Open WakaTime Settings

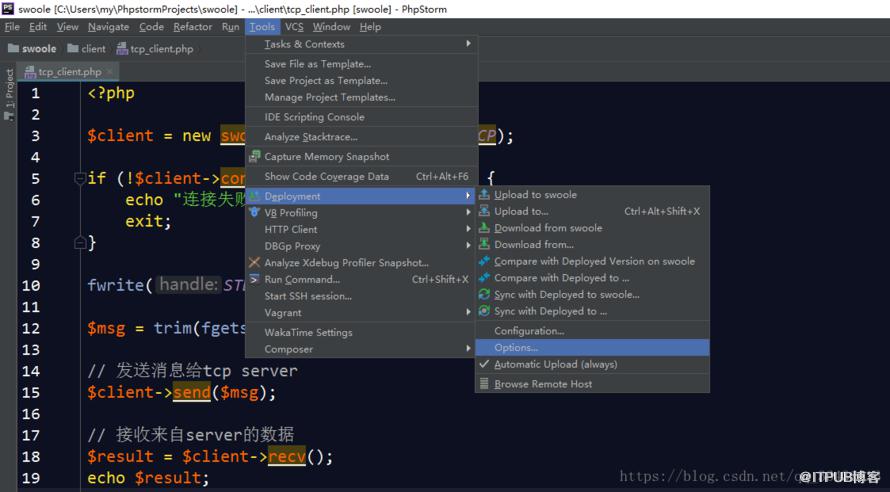361,332
